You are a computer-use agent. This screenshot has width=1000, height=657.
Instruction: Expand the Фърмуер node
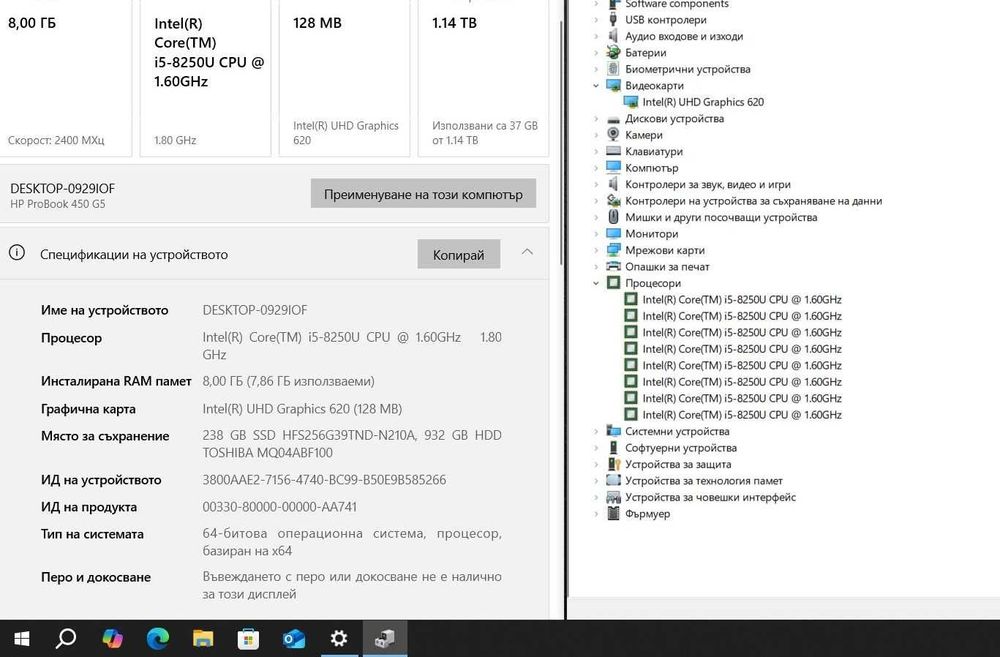[596, 513]
